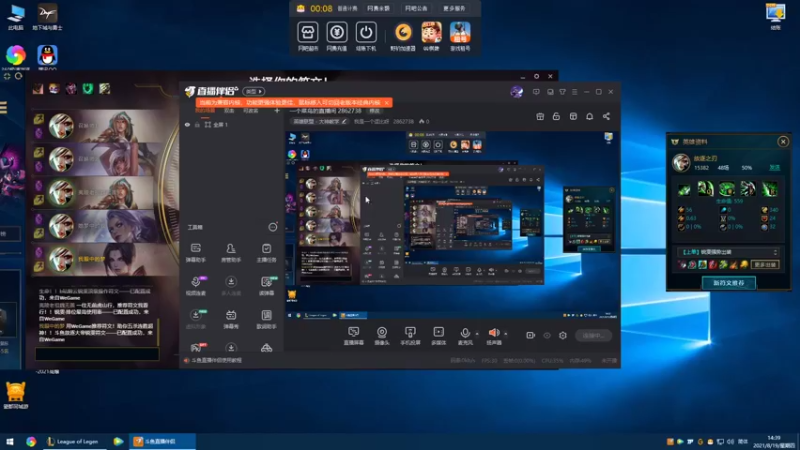Add 摄像头 camera source
The image size is (800, 450).
tap(382, 336)
